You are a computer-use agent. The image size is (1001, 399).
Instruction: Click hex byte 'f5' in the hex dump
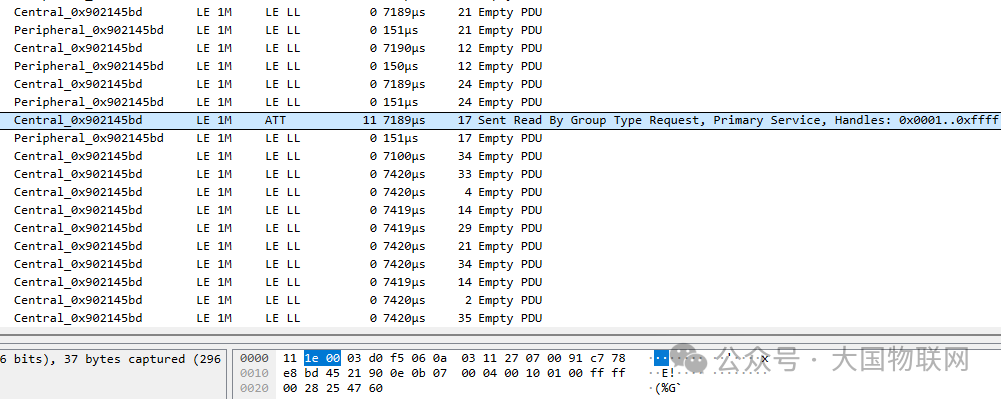[x=396, y=358]
